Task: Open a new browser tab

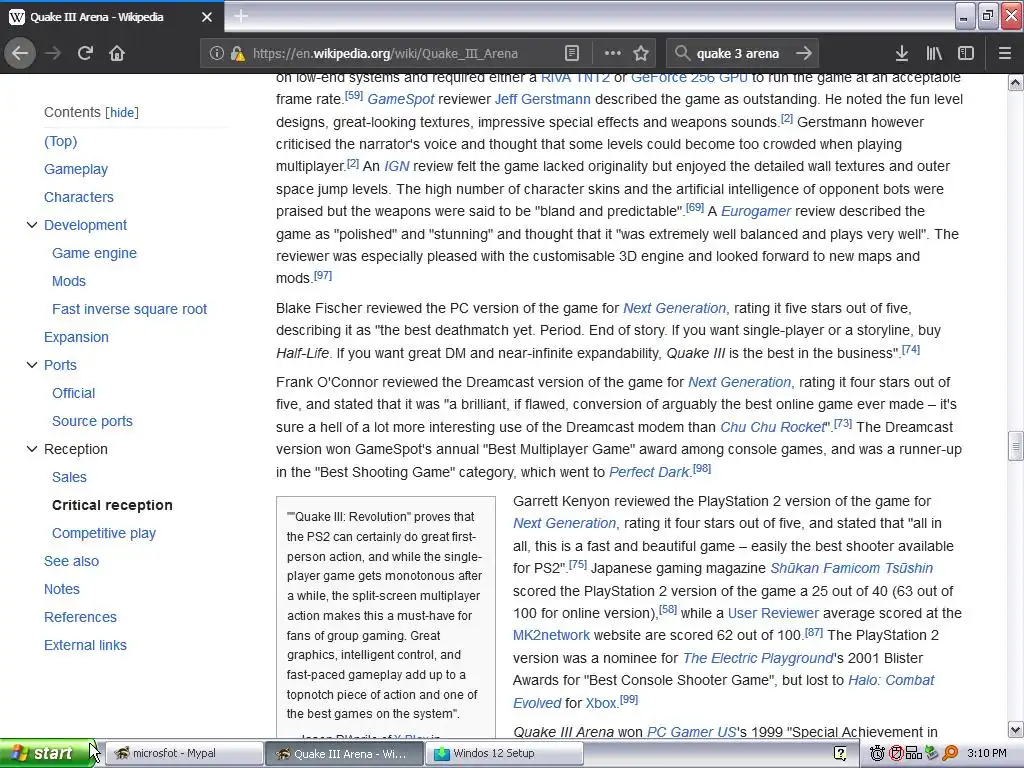Action: click(240, 16)
